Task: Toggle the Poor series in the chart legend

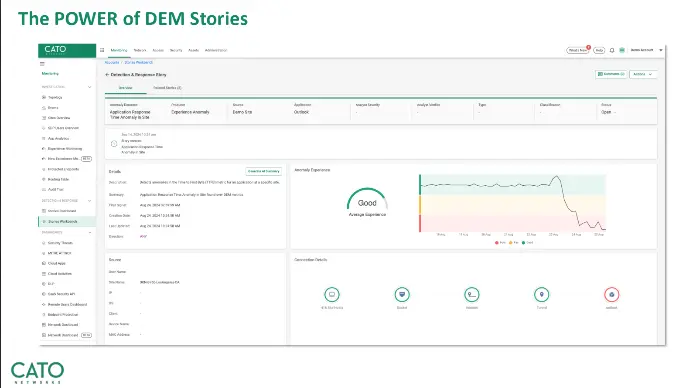Action: (500, 243)
